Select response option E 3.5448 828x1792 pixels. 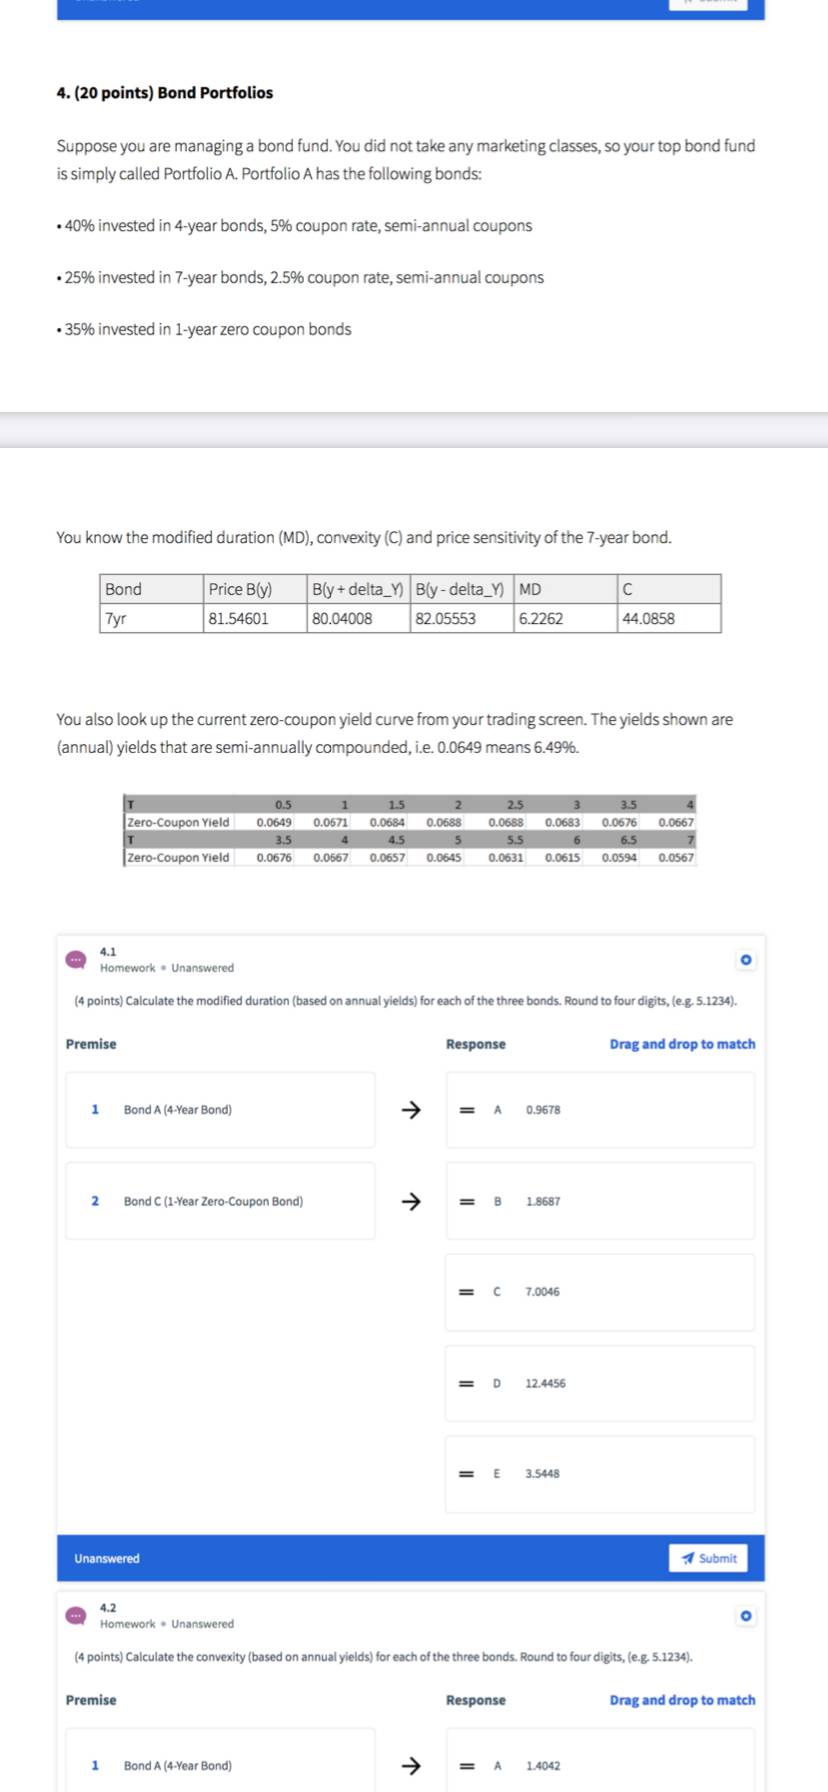tap(600, 1474)
